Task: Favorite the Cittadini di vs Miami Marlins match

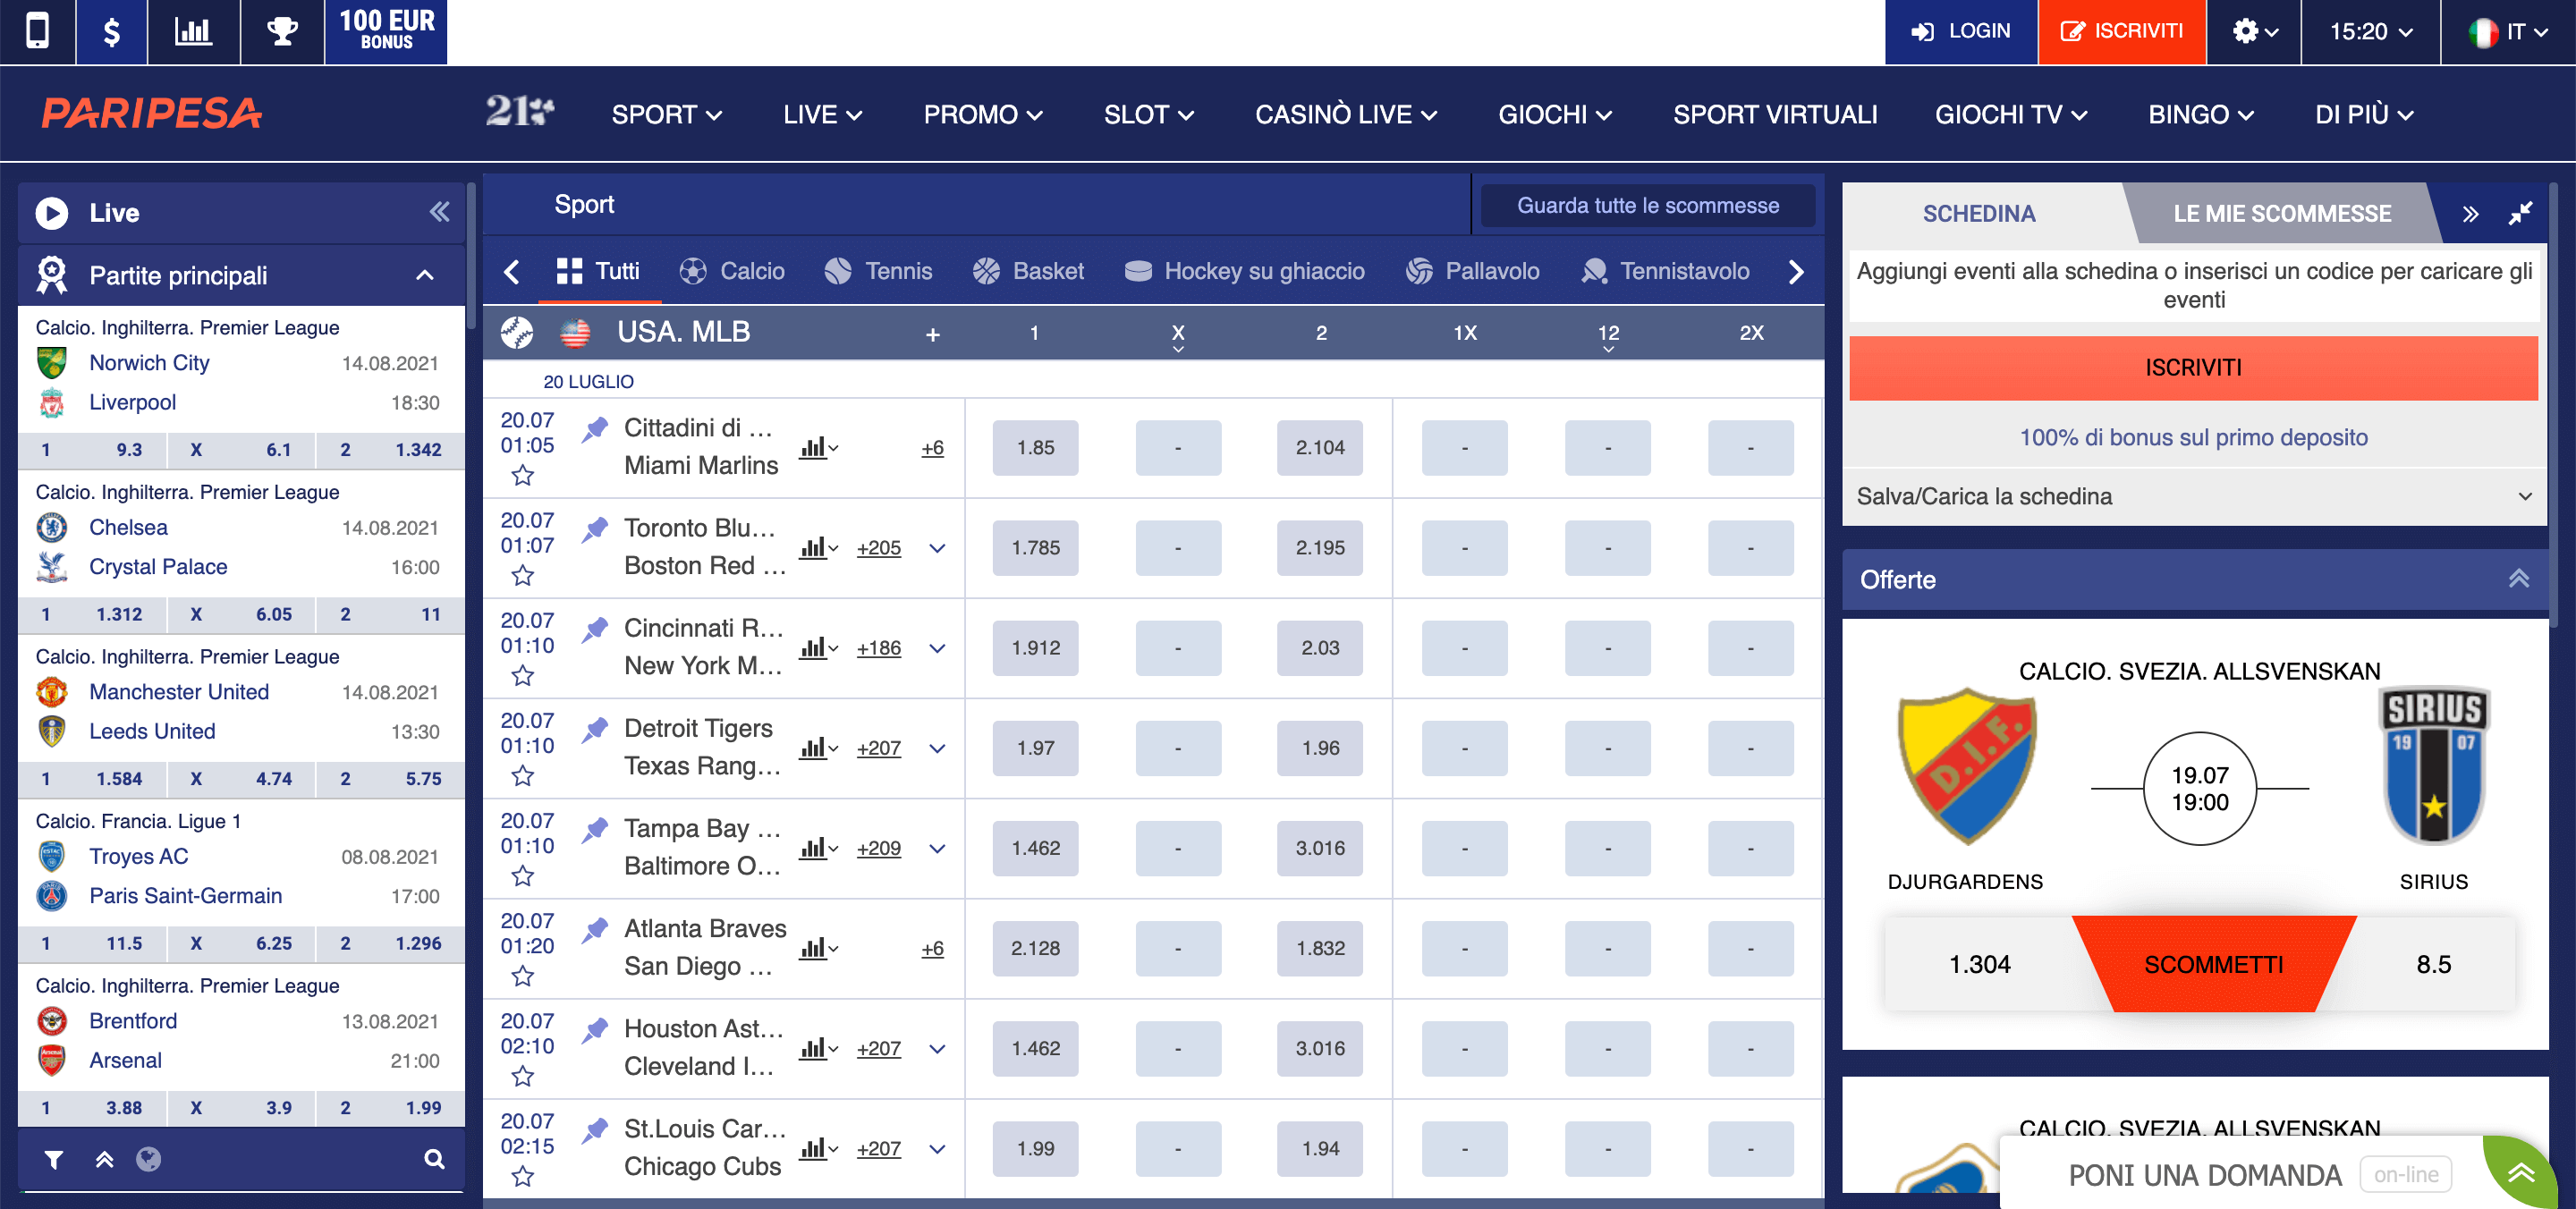Action: (522, 475)
